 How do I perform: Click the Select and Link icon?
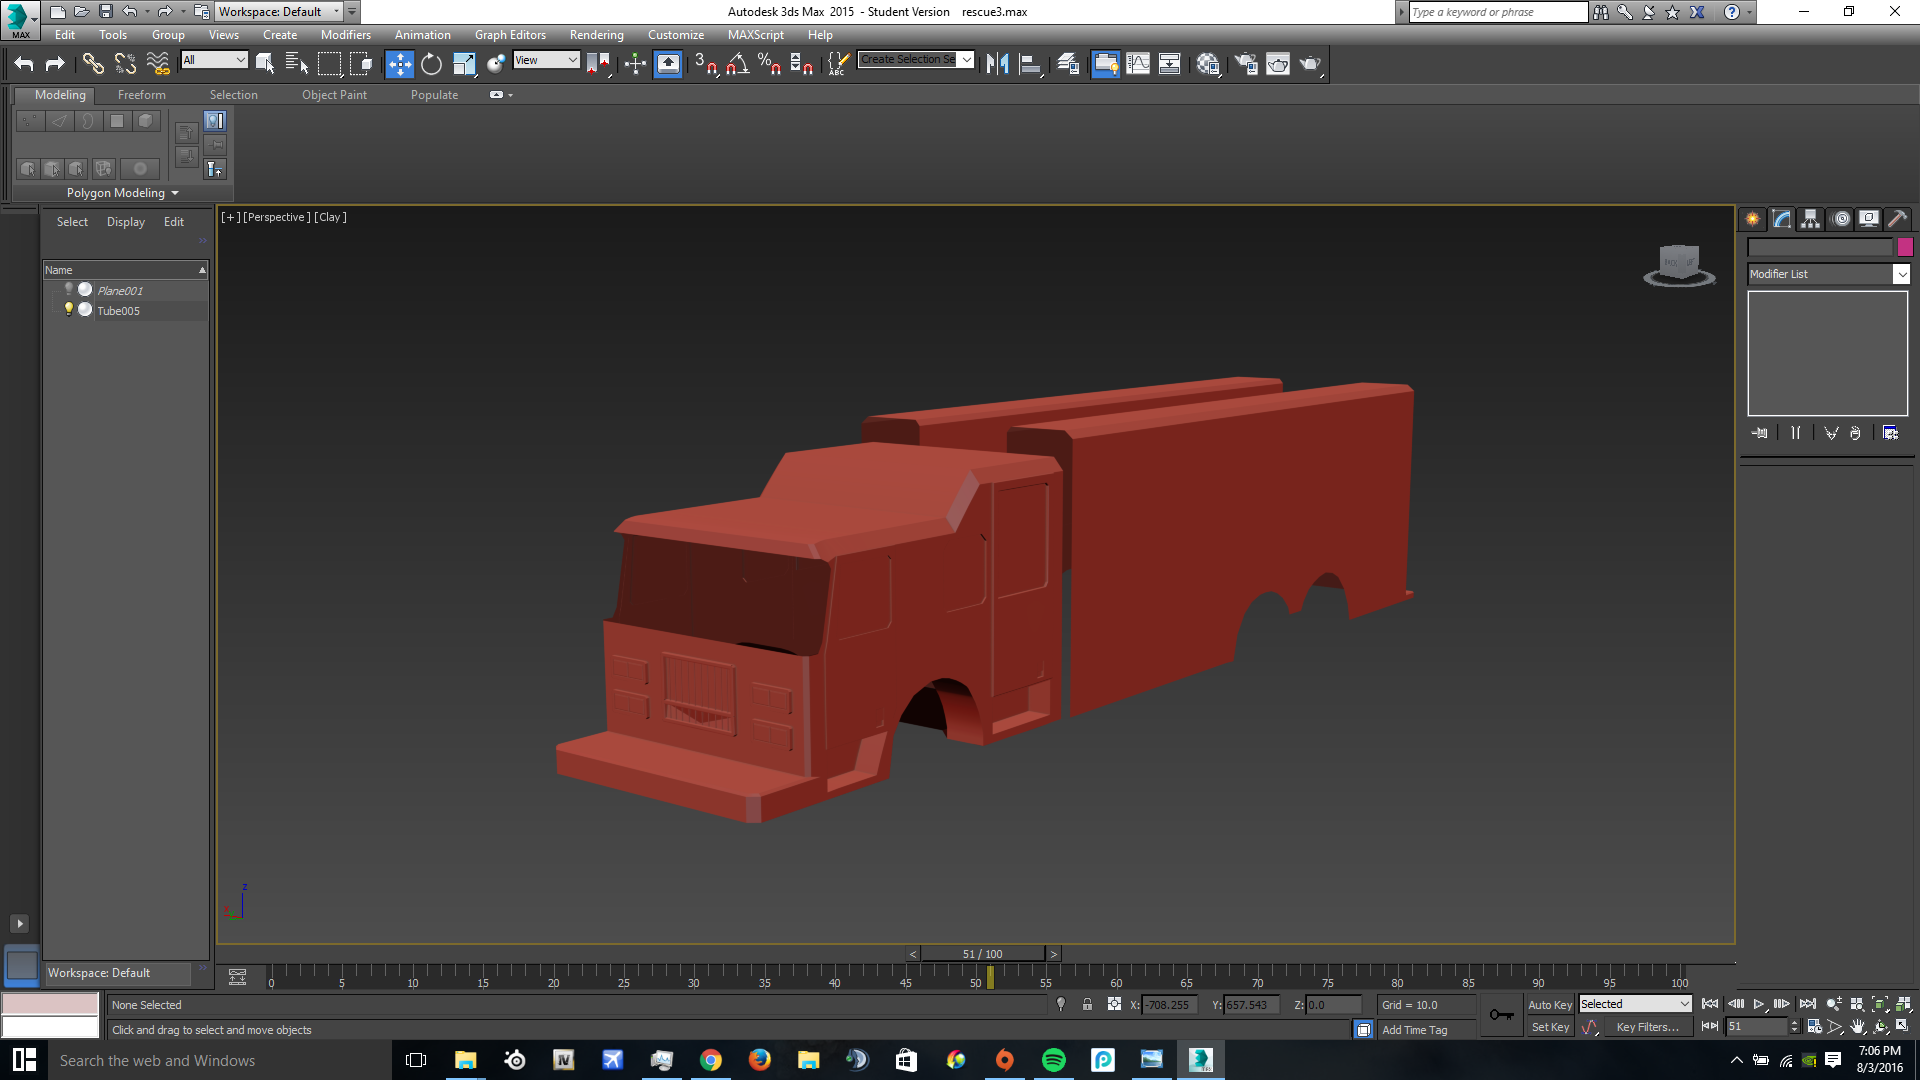(93, 64)
